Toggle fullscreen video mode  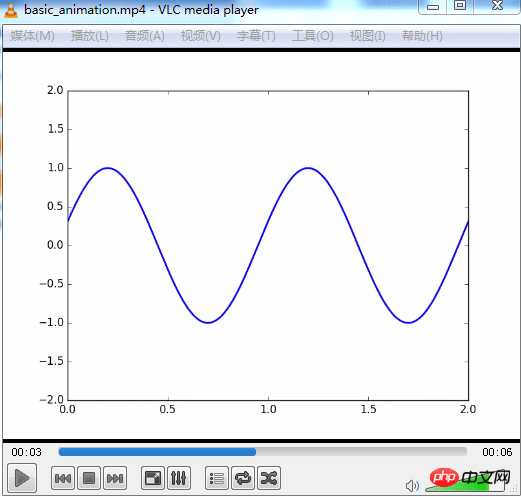153,478
